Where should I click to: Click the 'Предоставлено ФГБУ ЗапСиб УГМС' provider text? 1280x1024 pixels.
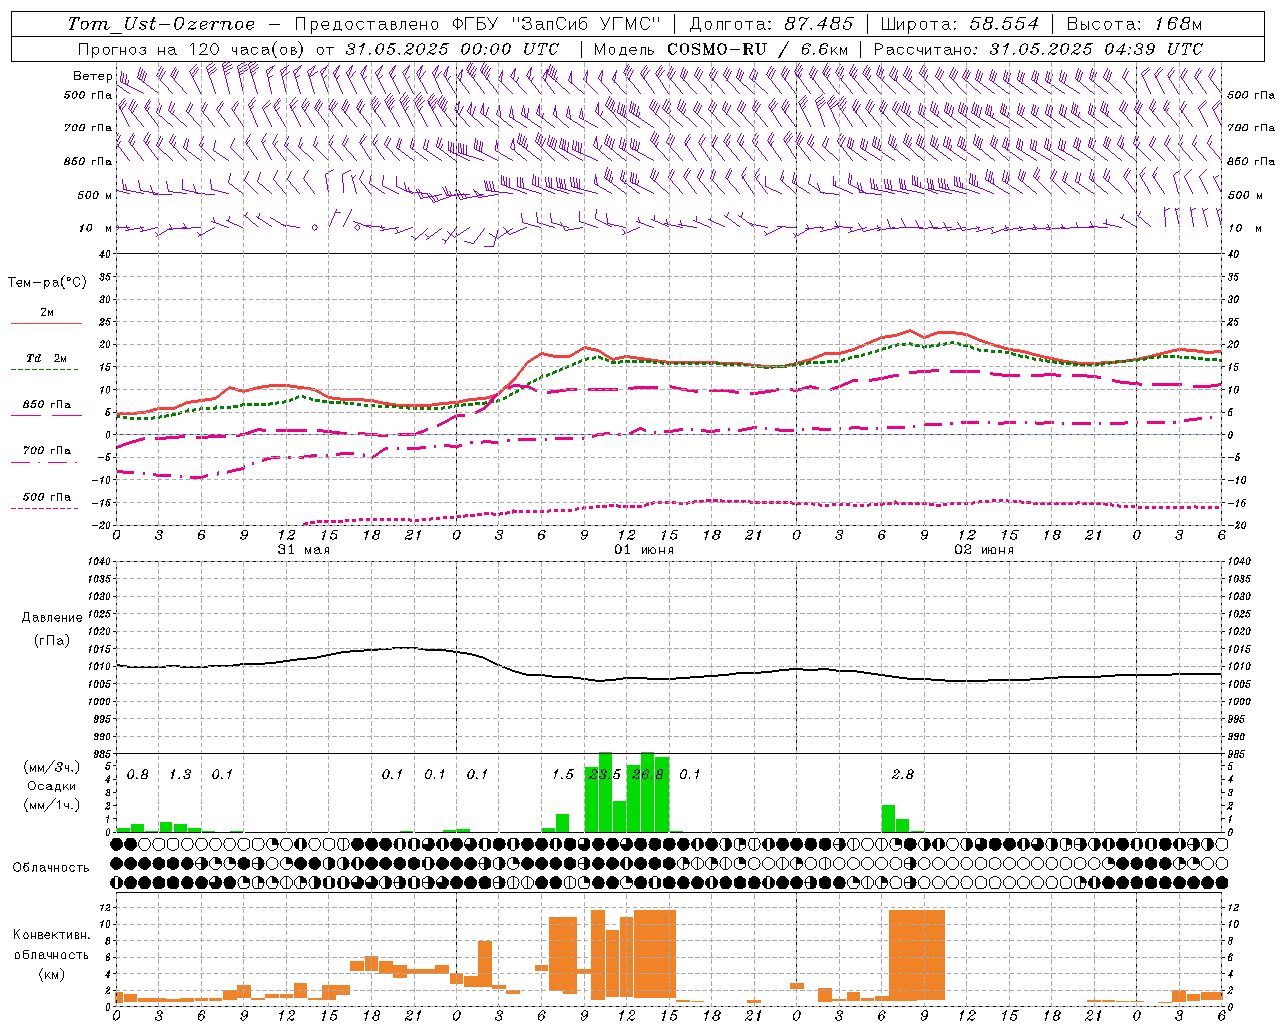pyautogui.click(x=478, y=24)
